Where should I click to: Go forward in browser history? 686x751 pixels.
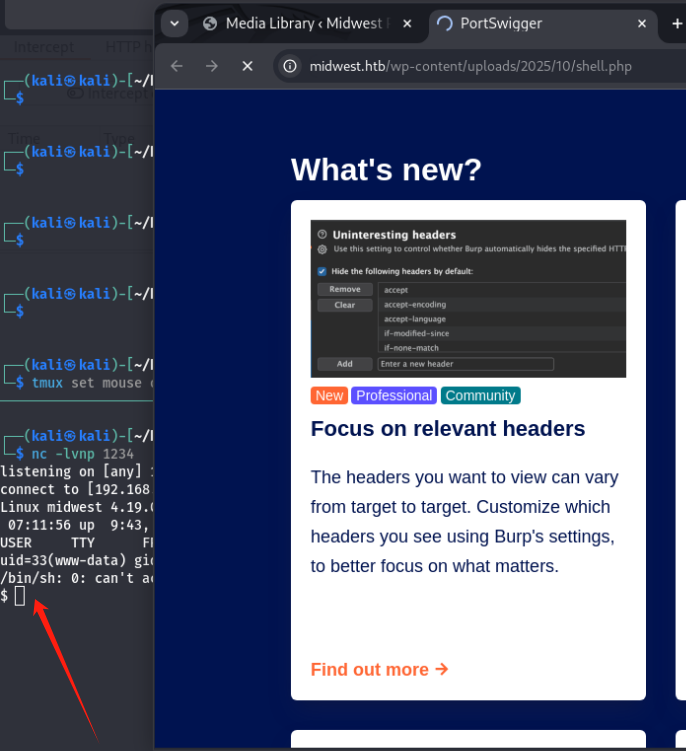(212, 66)
